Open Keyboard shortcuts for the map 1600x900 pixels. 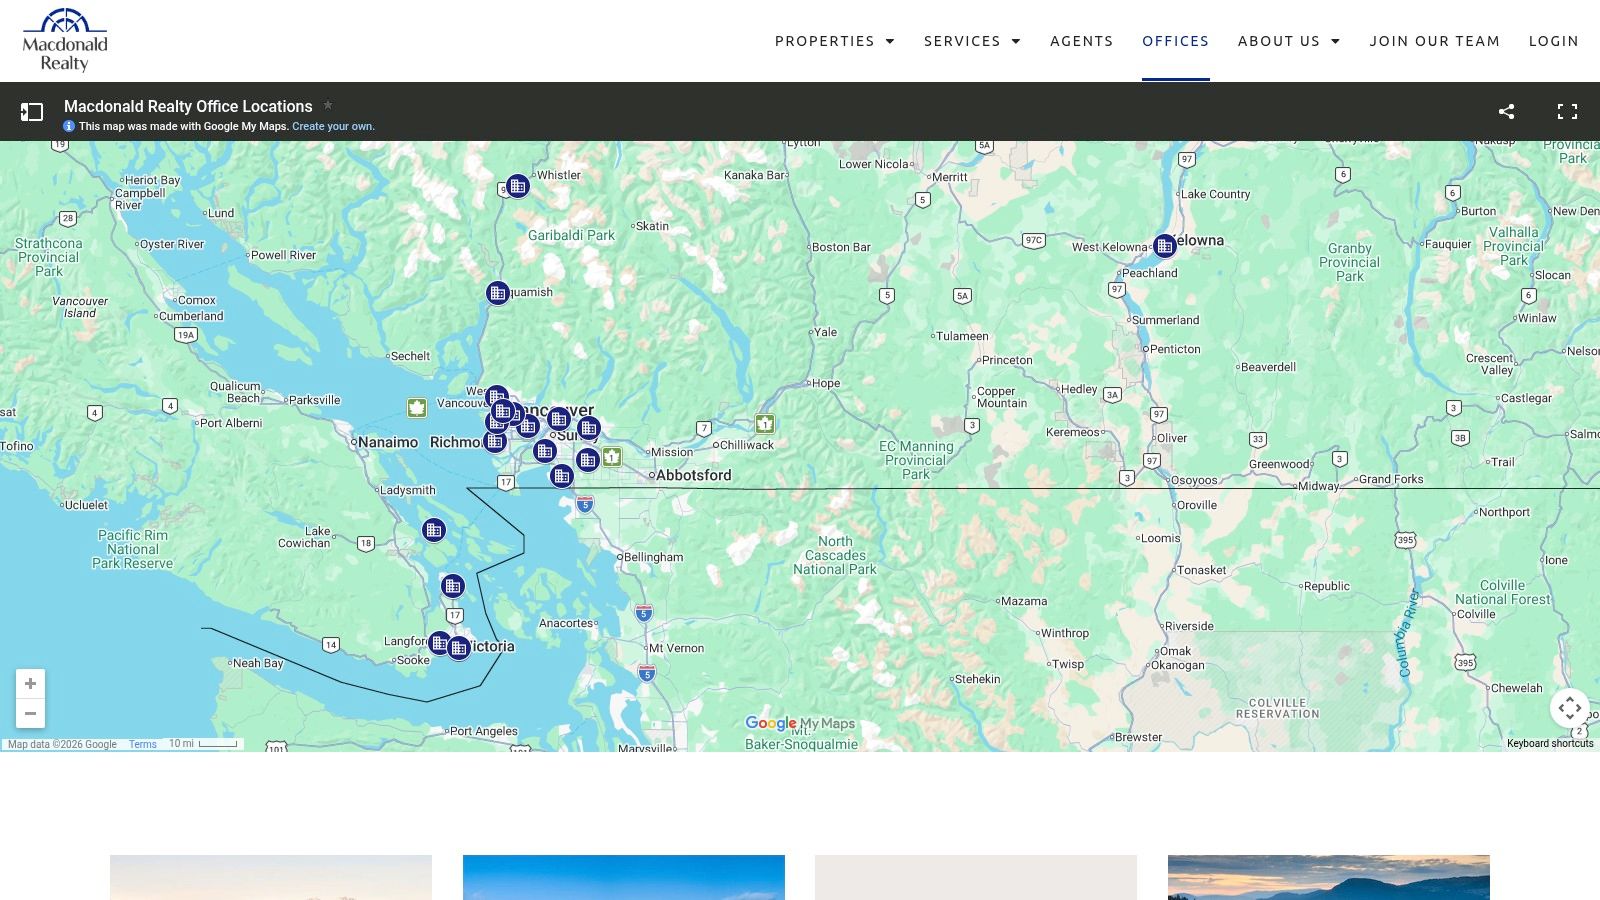point(1550,743)
